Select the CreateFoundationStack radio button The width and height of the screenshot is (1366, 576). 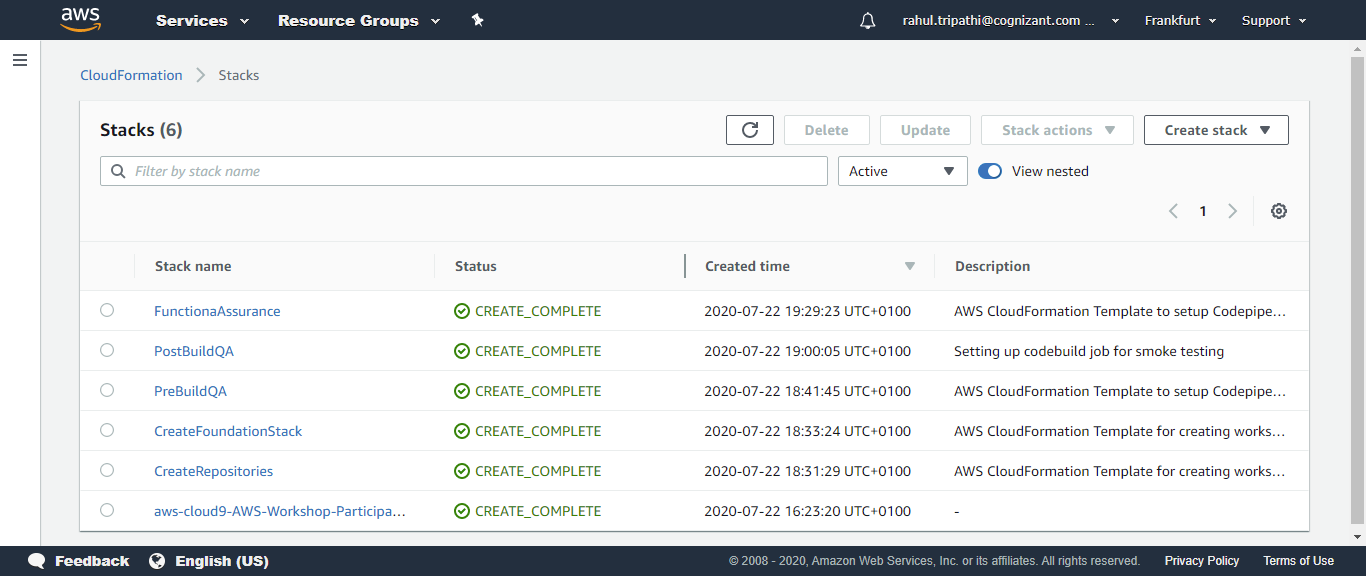click(x=107, y=430)
